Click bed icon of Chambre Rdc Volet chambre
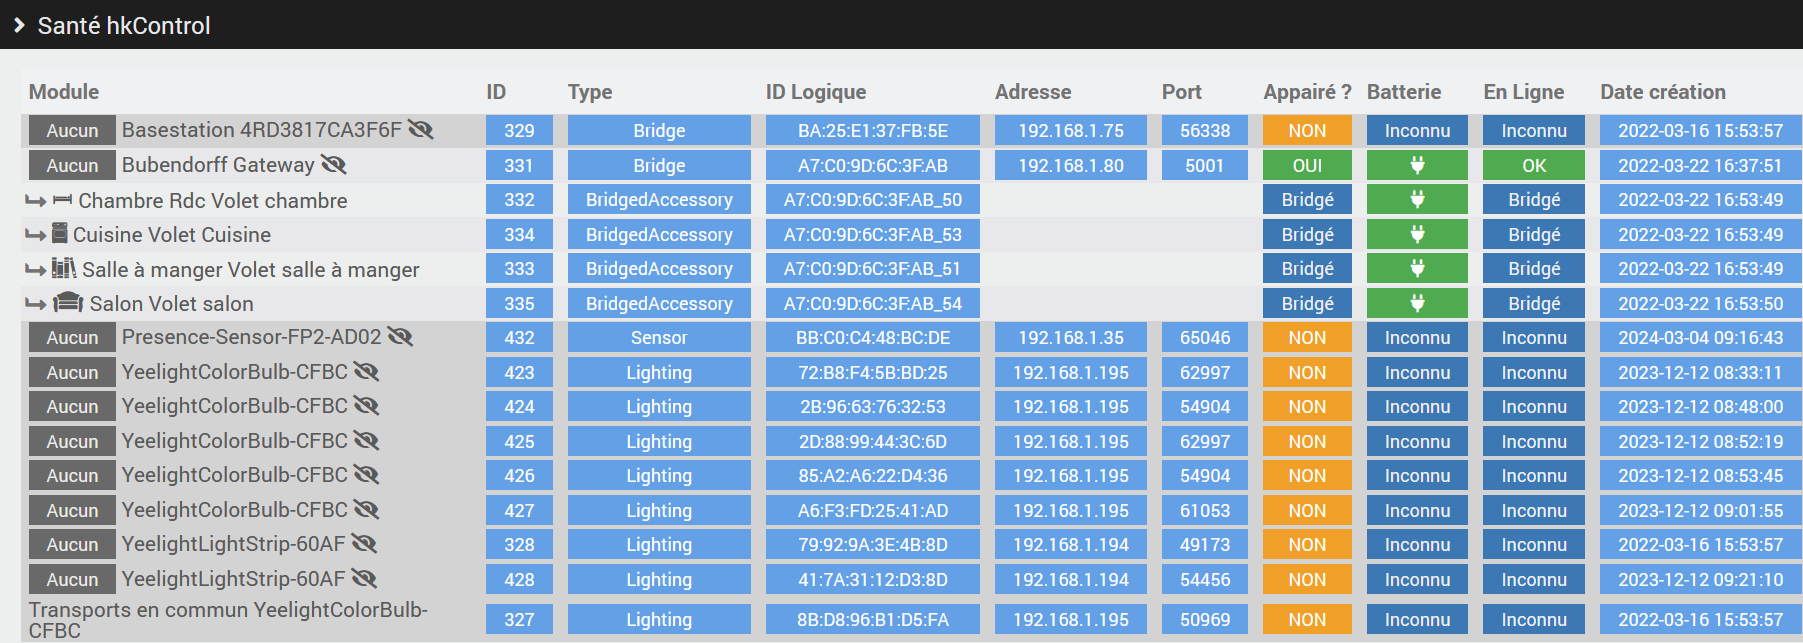The width and height of the screenshot is (1803, 643). click(x=62, y=200)
